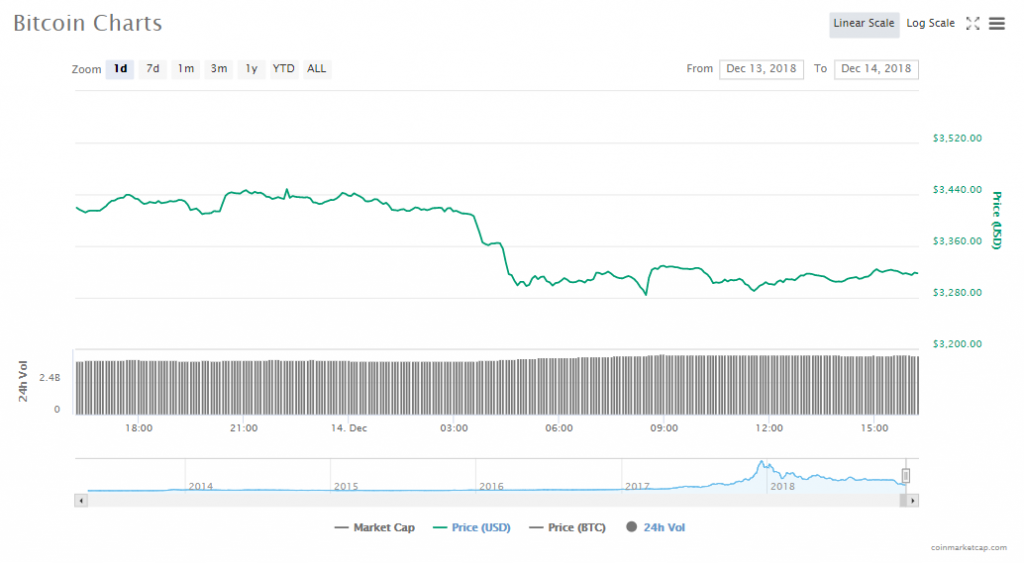Image resolution: width=1024 pixels, height=563 pixels.
Task: Toggle the 24h Vol legend series
Action: [656, 527]
